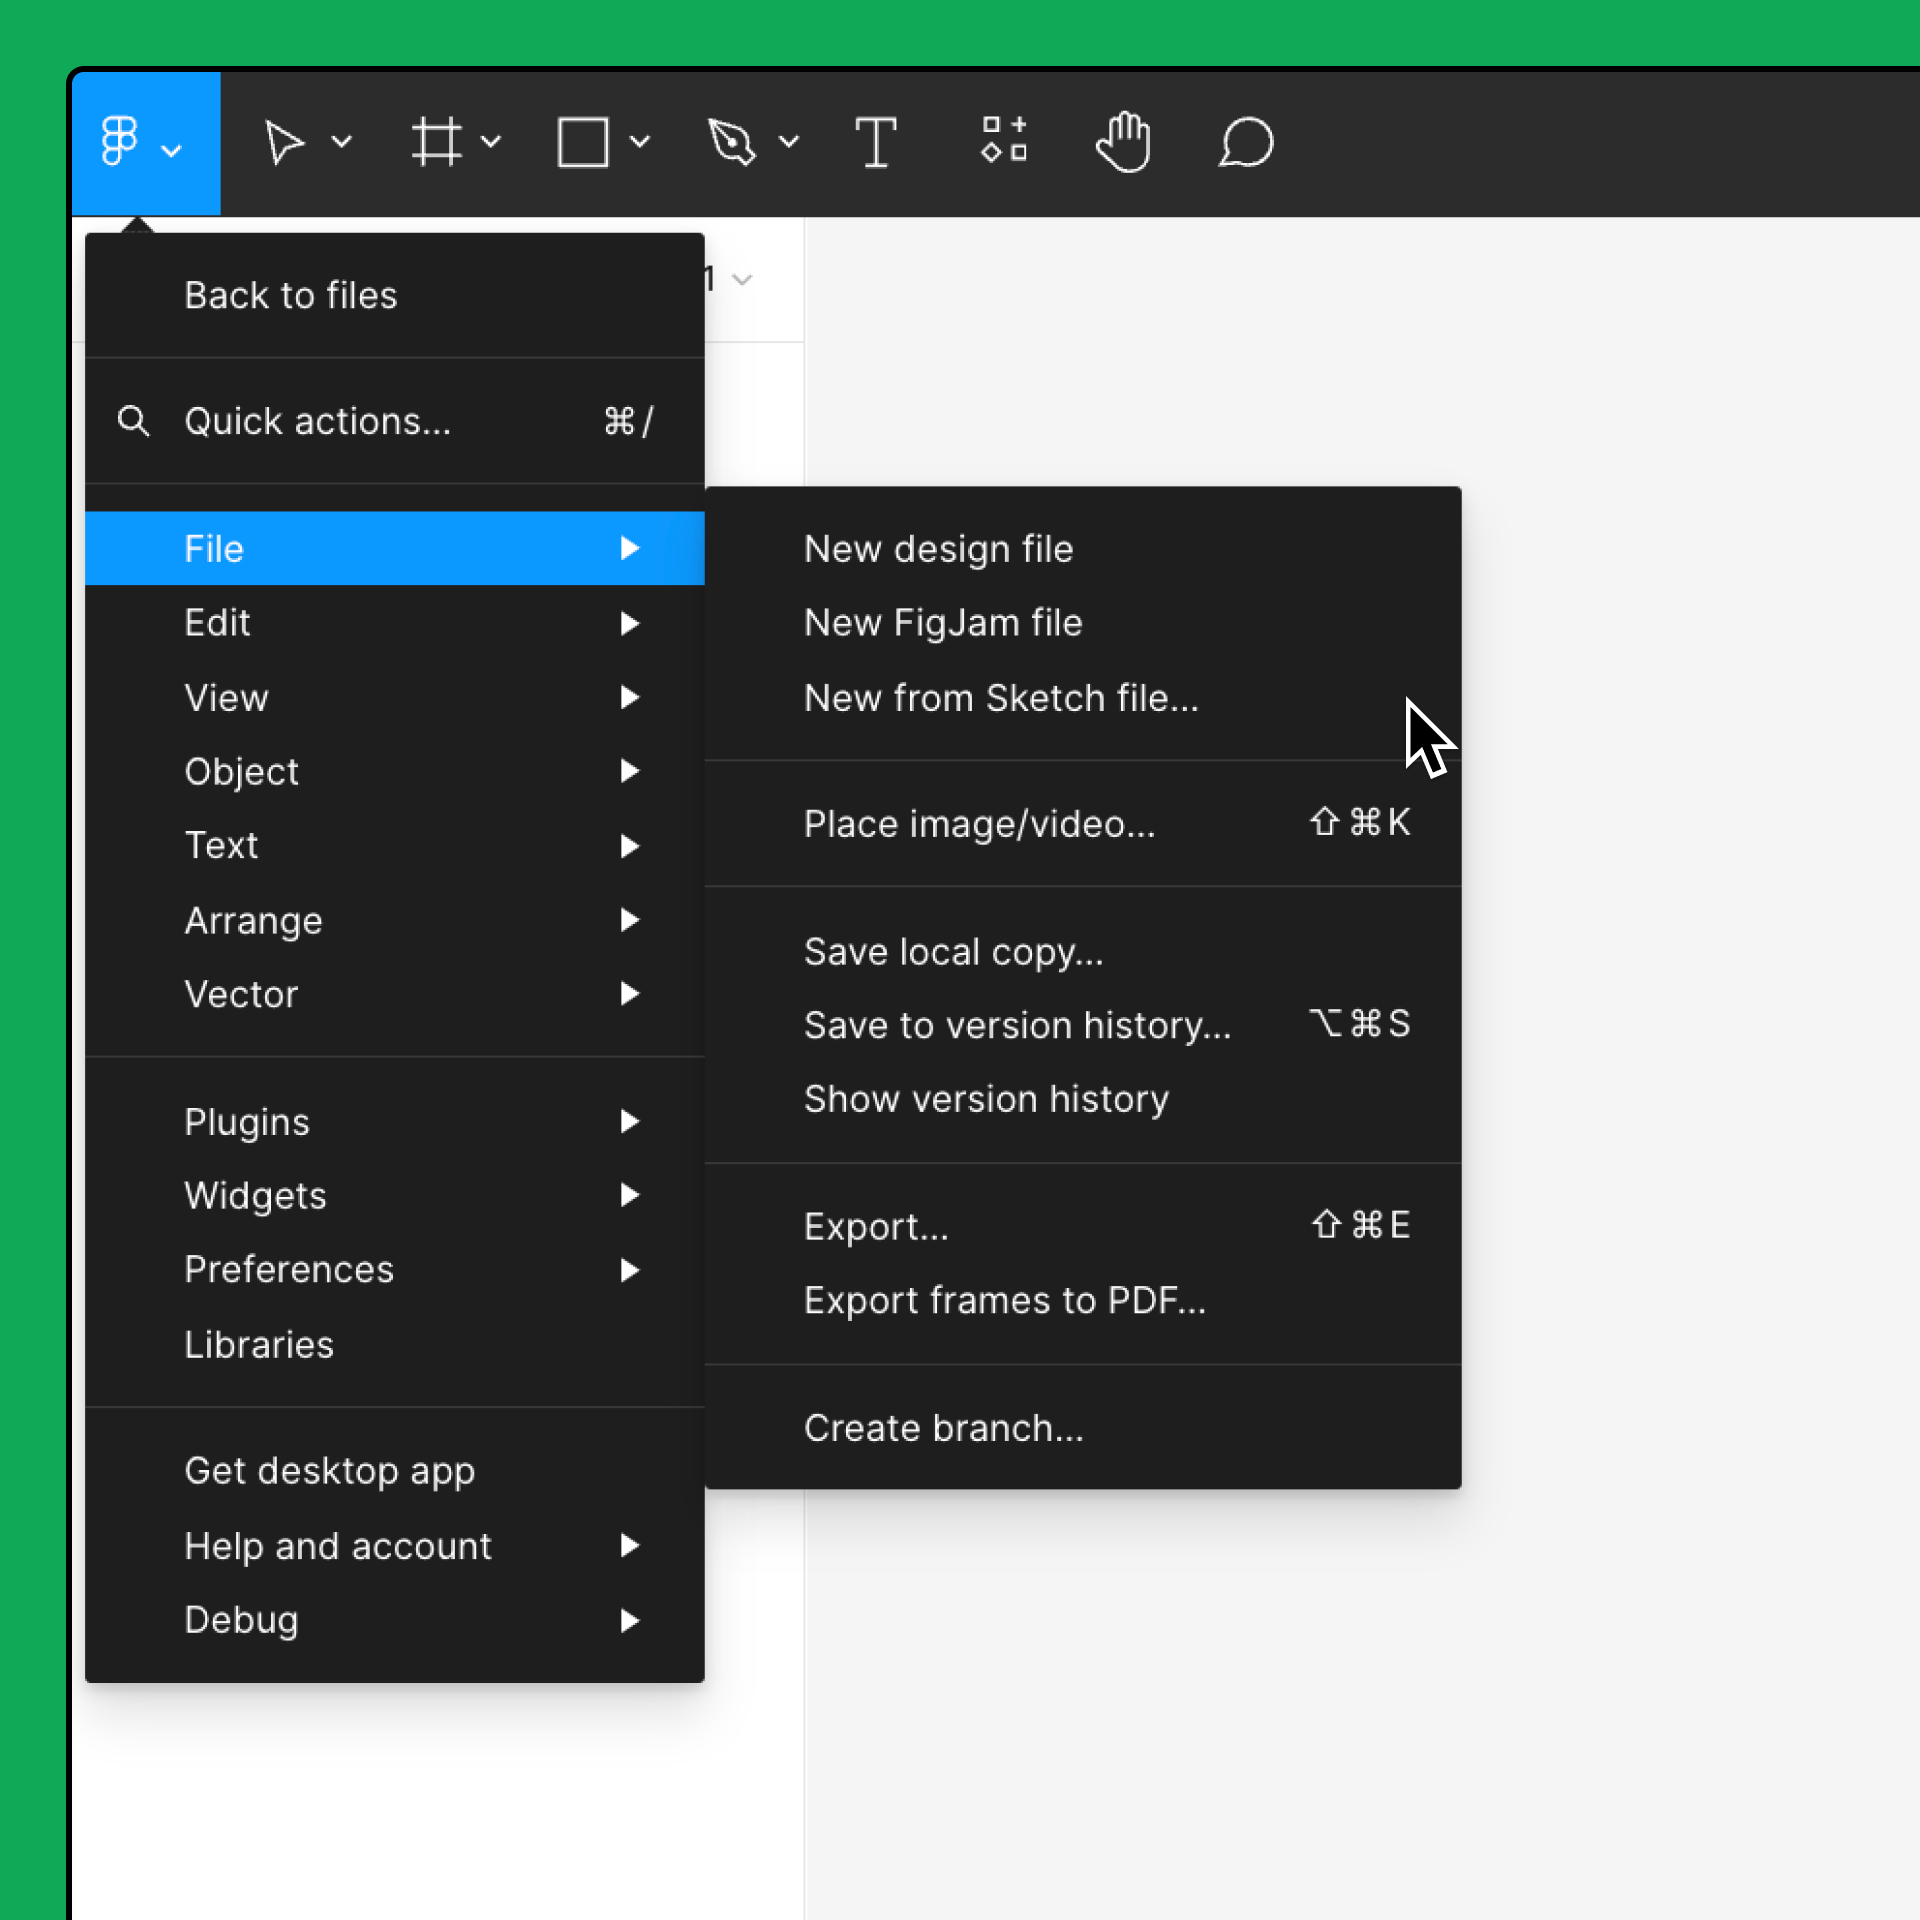
Task: Expand the Plugins submenu
Action: 395,1122
